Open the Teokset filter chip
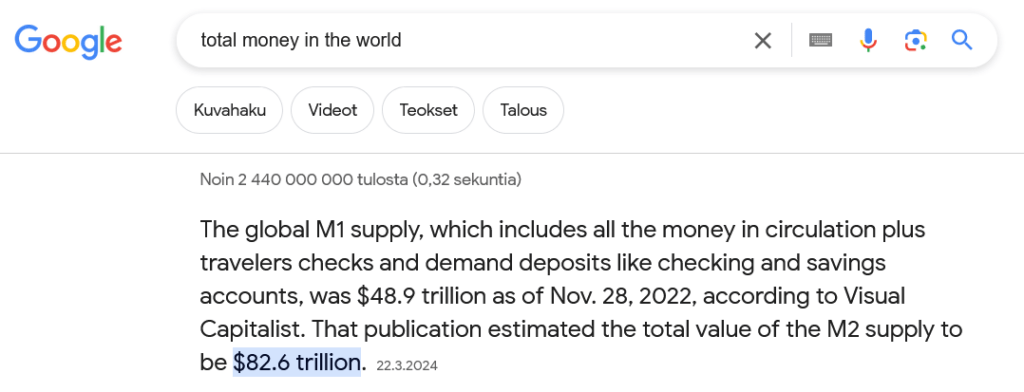 pyautogui.click(x=428, y=110)
